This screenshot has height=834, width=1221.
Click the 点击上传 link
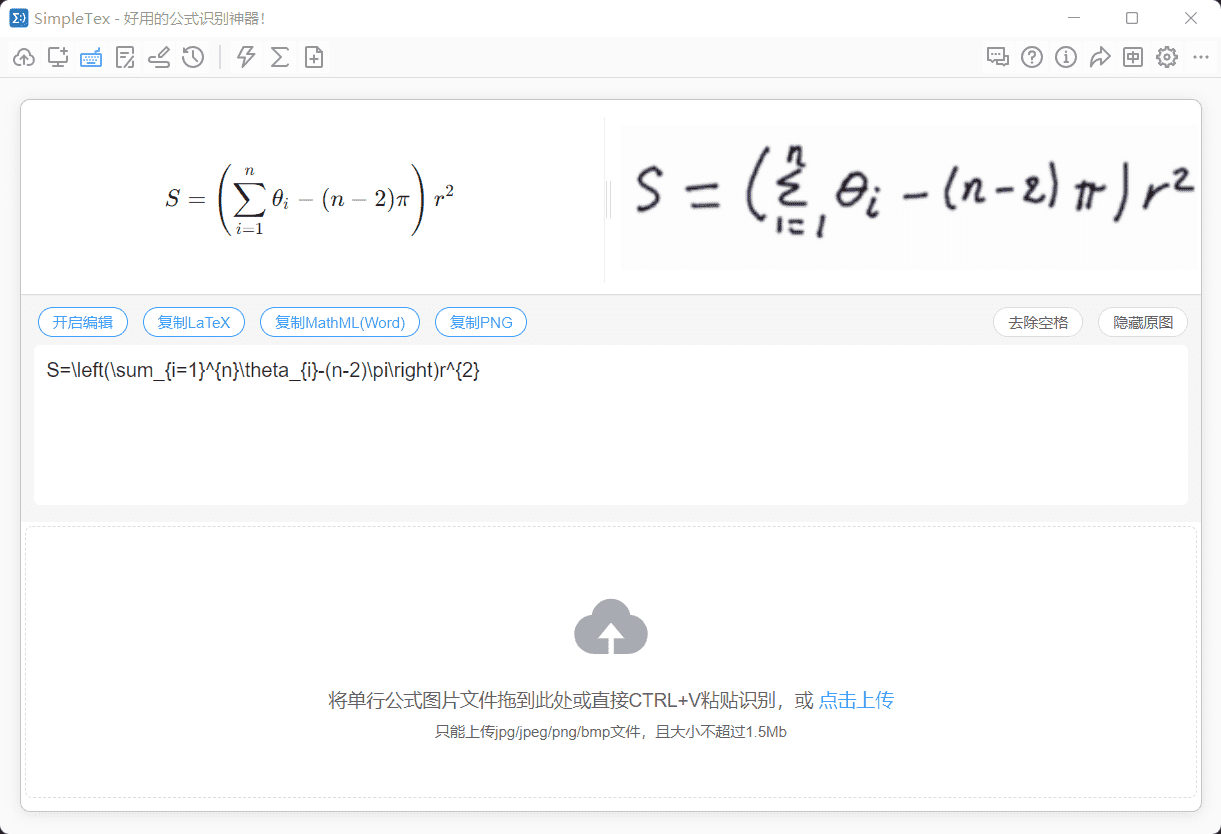[856, 700]
